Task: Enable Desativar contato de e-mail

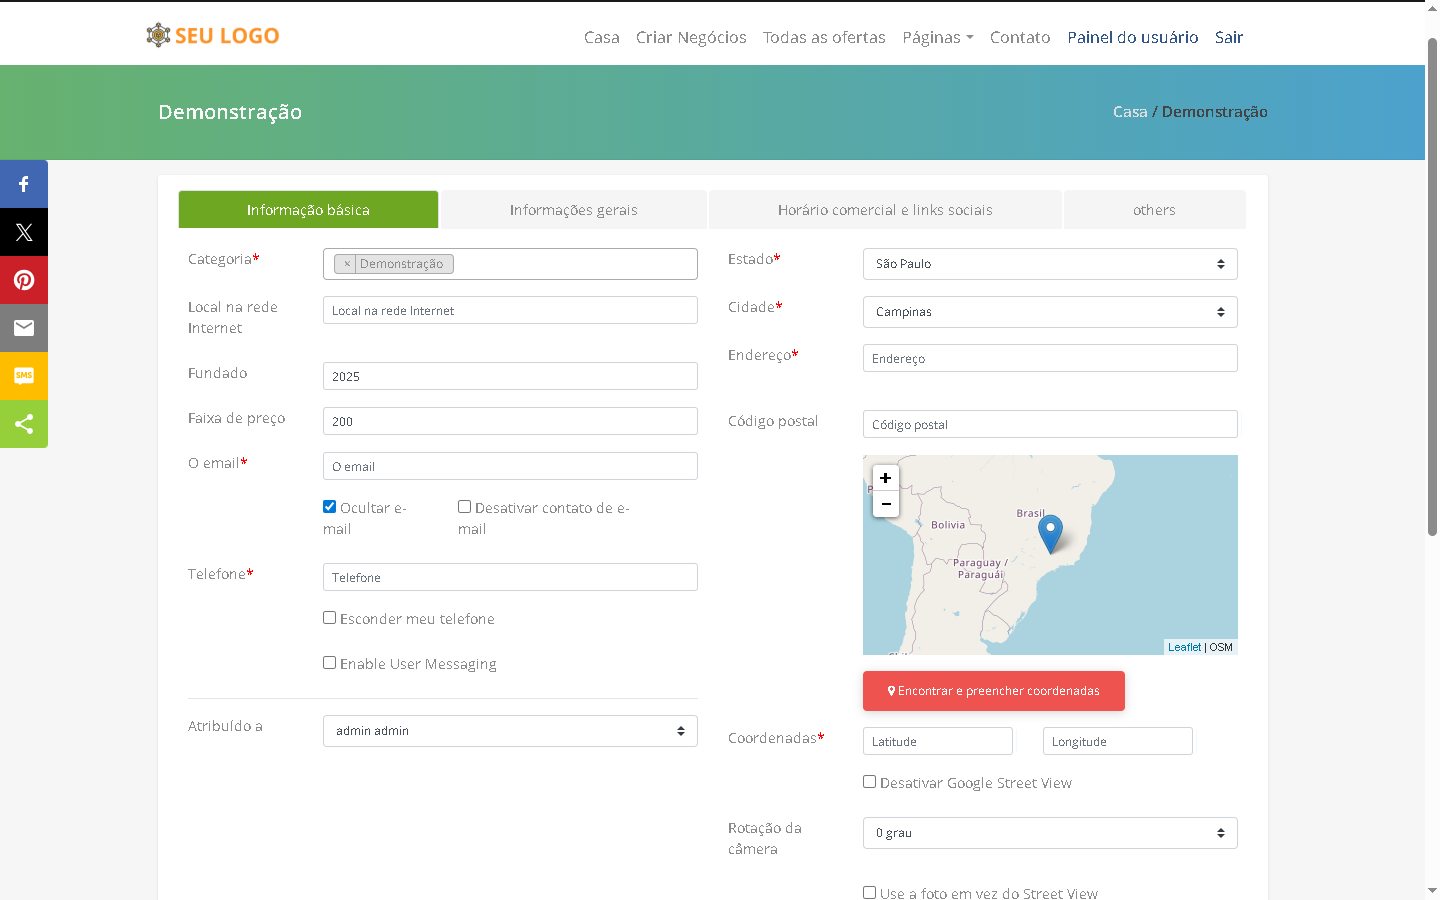Action: (464, 507)
